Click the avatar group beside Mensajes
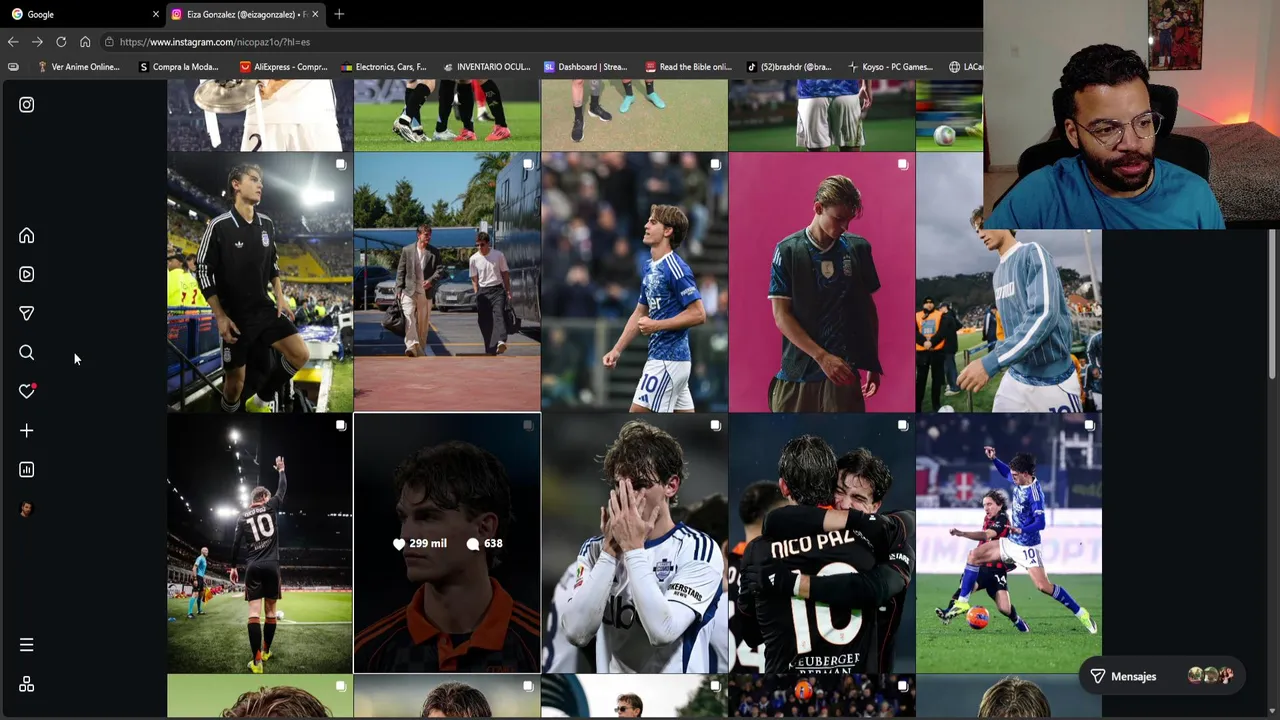Image resolution: width=1280 pixels, height=720 pixels. [1210, 676]
